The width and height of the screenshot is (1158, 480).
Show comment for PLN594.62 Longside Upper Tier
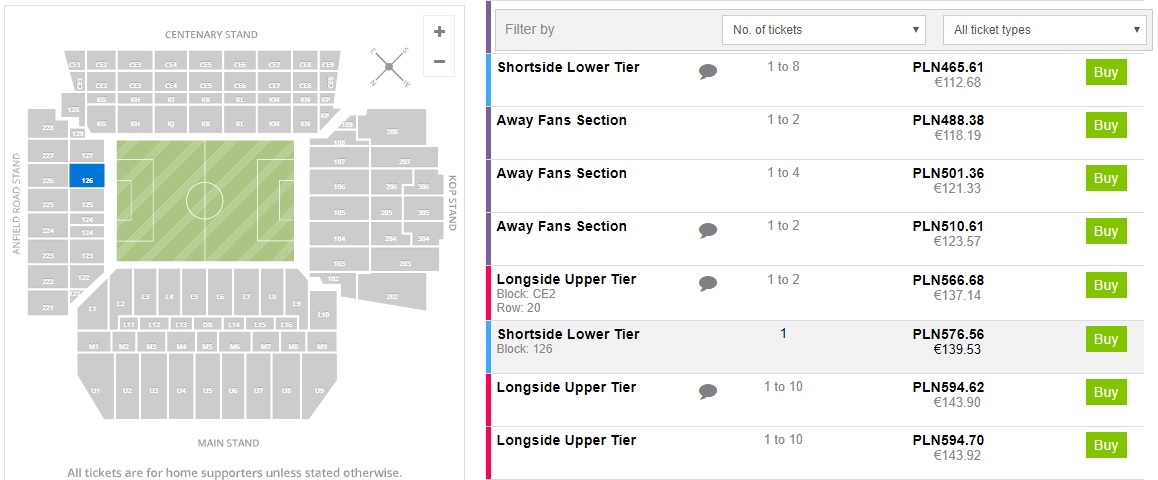[x=708, y=391]
